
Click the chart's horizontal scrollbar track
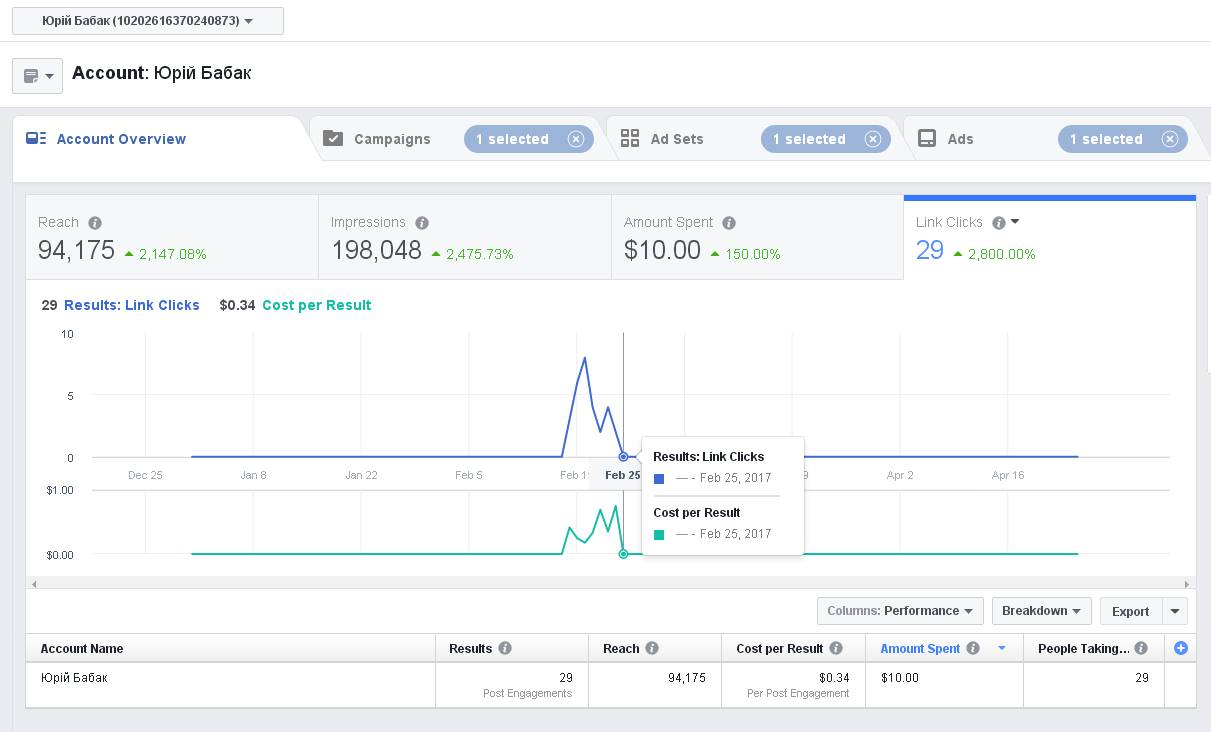(x=610, y=584)
